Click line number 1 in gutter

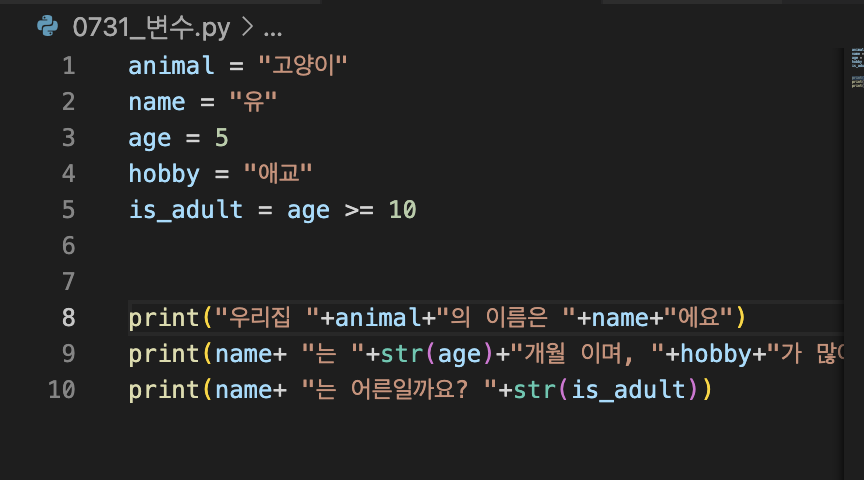(69, 66)
